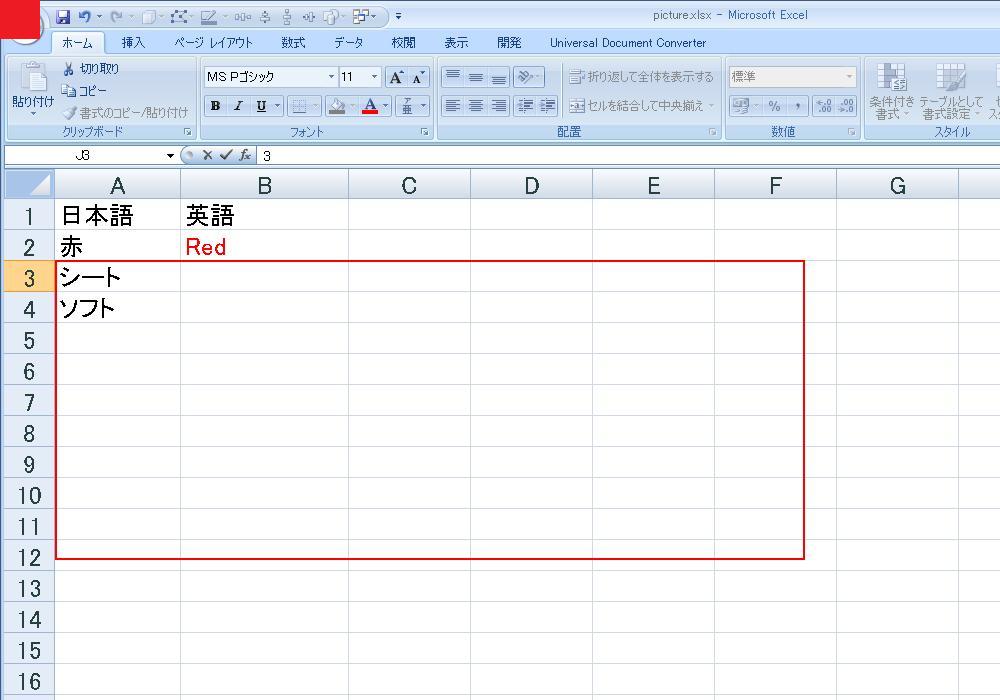Click the increase decimal icon

coord(824,106)
